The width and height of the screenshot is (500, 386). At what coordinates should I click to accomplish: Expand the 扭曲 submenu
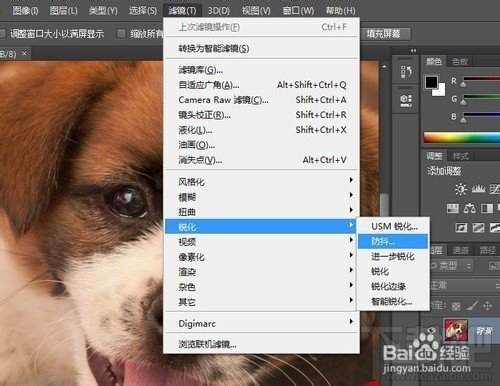[x=262, y=212]
